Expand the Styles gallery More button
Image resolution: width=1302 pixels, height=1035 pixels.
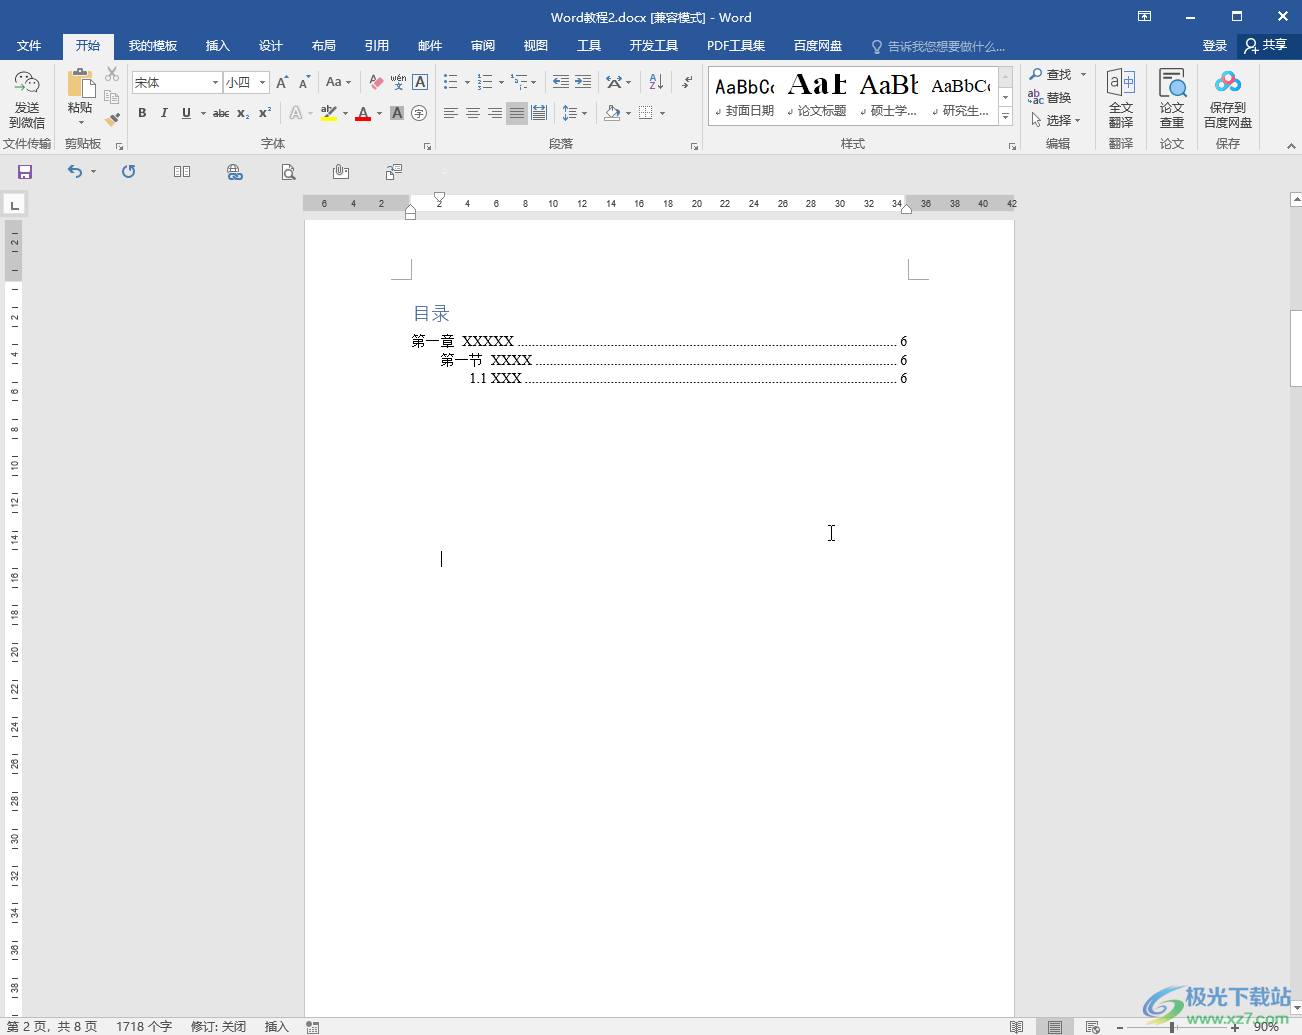point(1006,117)
